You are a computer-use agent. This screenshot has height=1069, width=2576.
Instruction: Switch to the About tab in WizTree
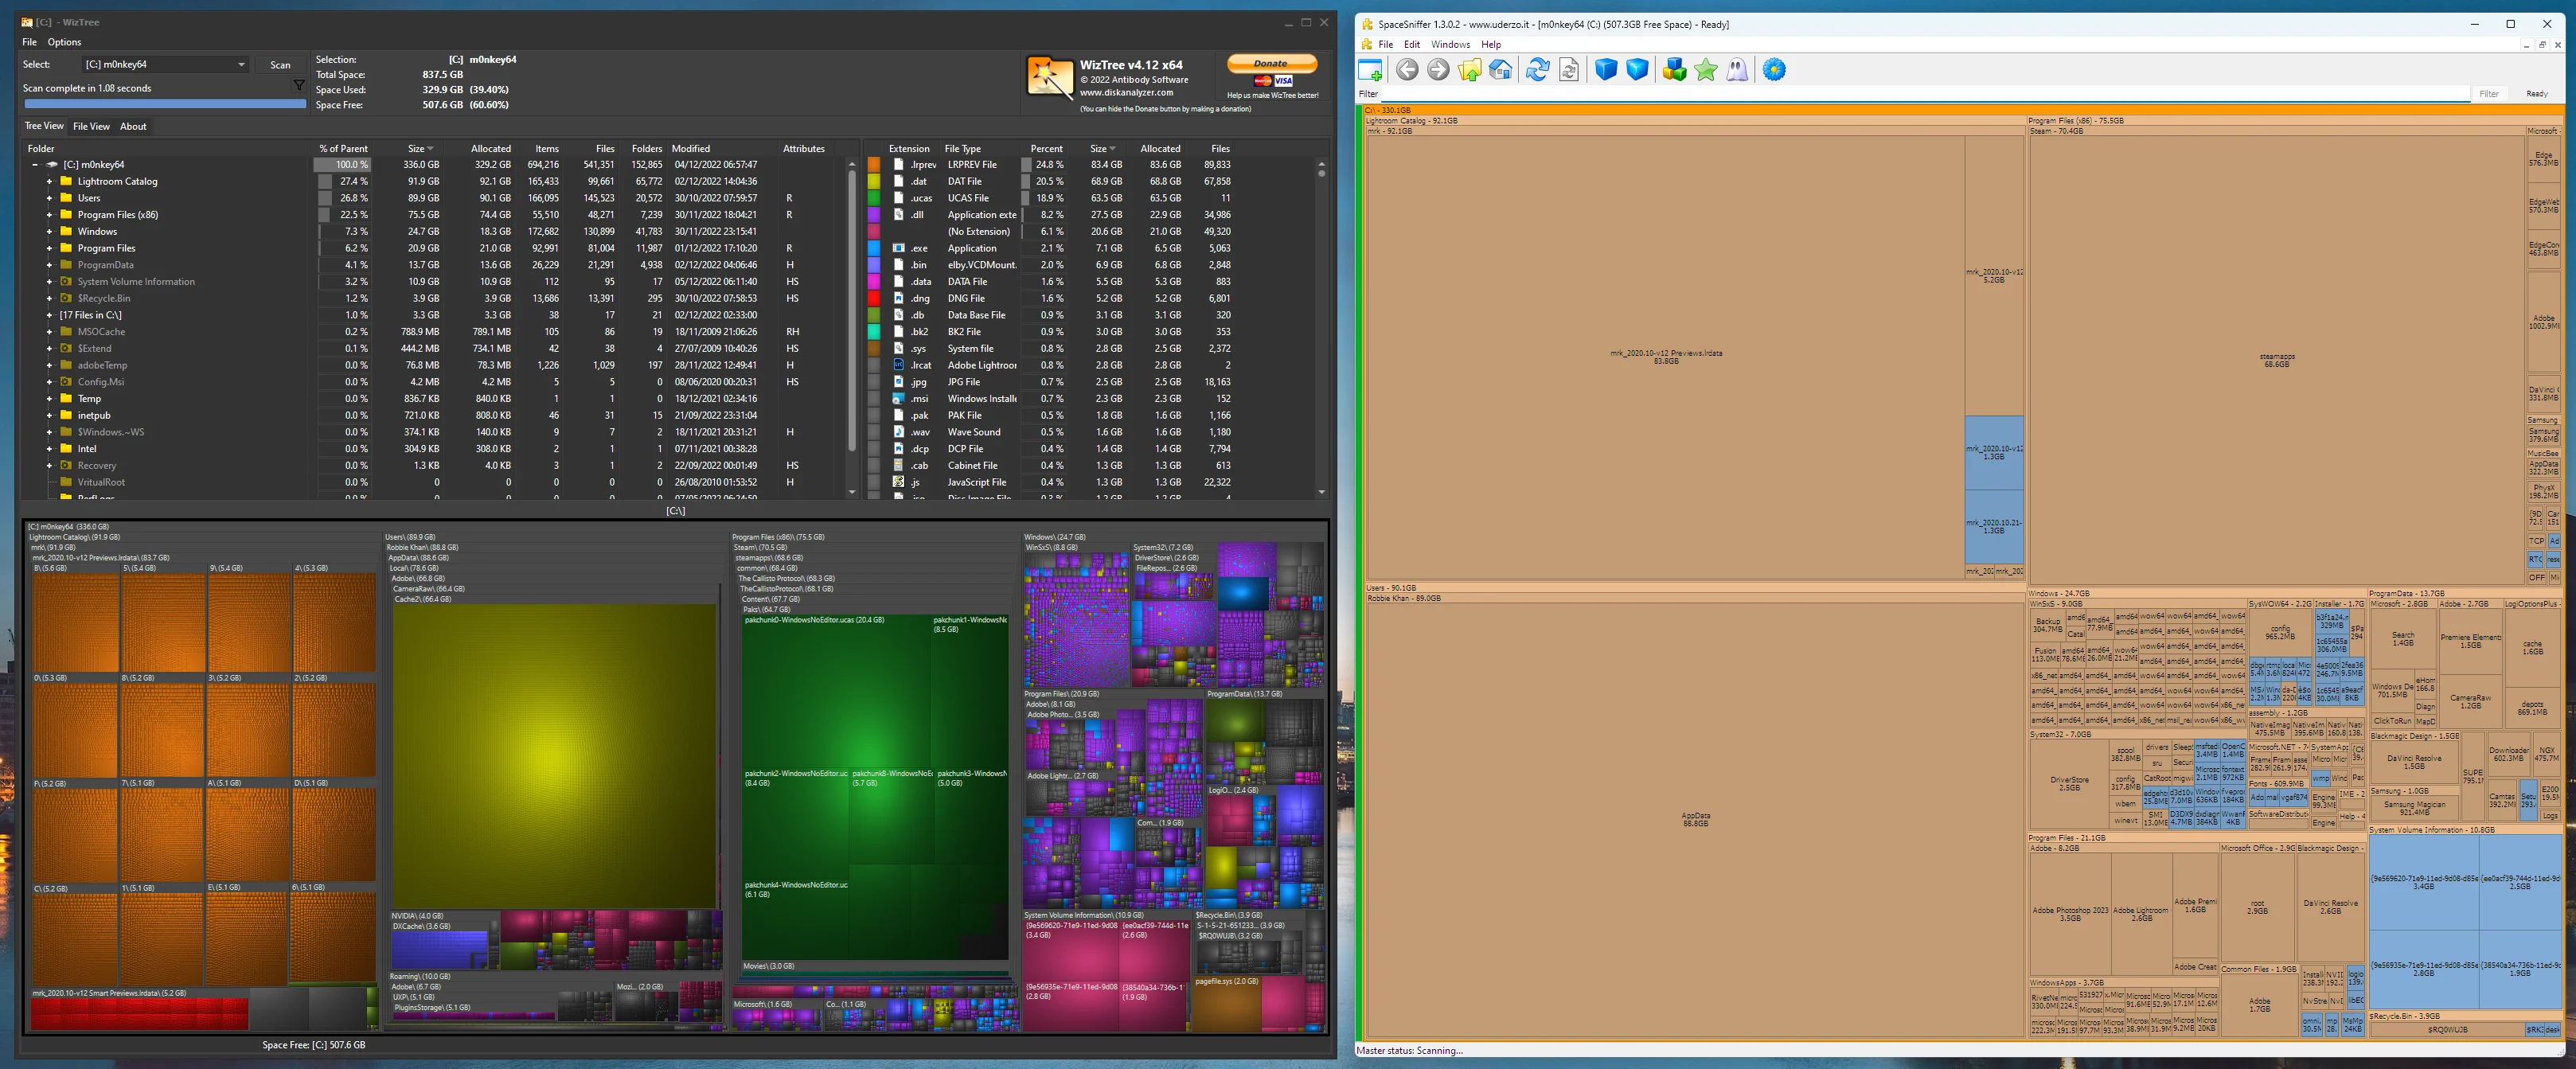click(x=133, y=126)
